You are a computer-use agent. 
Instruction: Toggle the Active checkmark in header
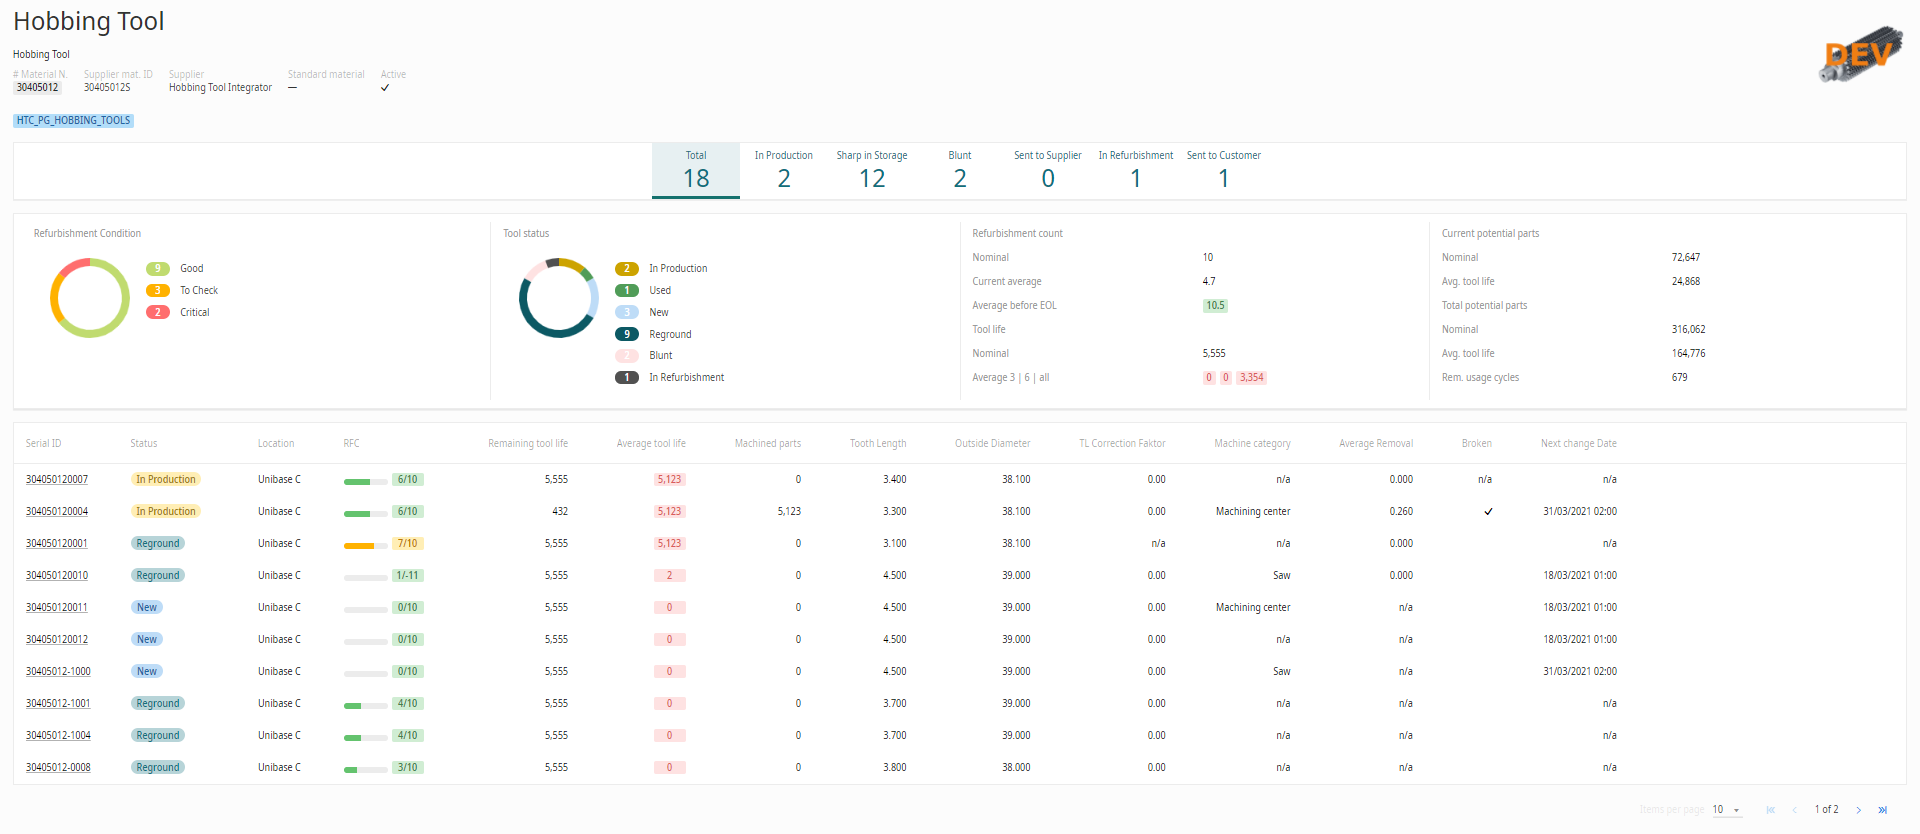coord(385,88)
